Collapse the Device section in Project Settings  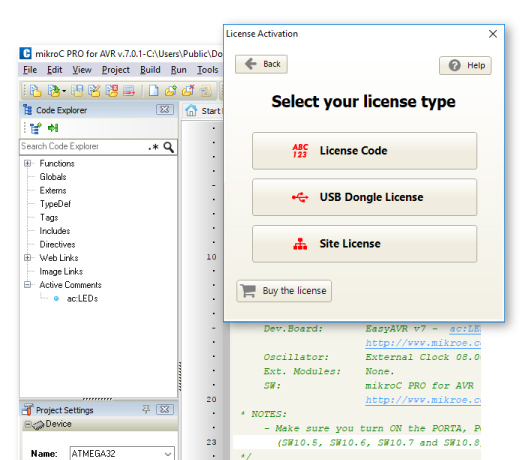point(28,424)
